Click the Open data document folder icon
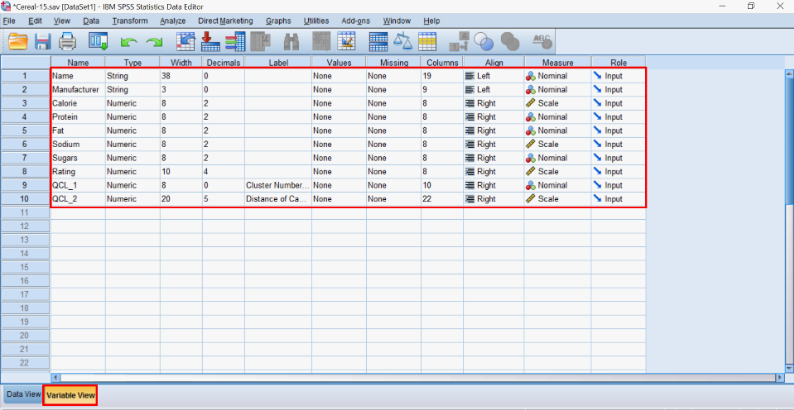Screen dimensions: 794x410 pyautogui.click(x=18, y=41)
